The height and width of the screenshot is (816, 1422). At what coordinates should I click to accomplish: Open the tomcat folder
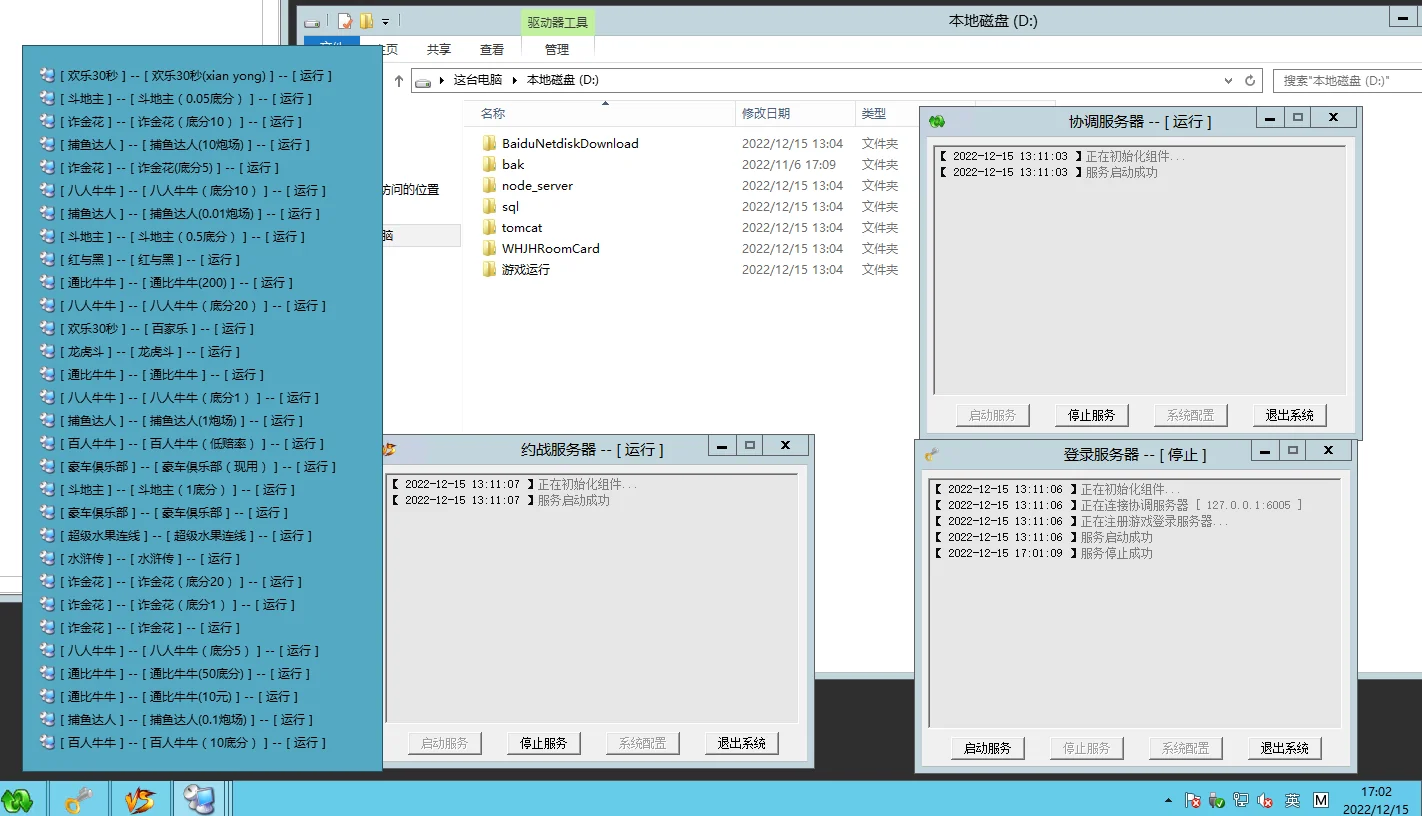pos(522,228)
